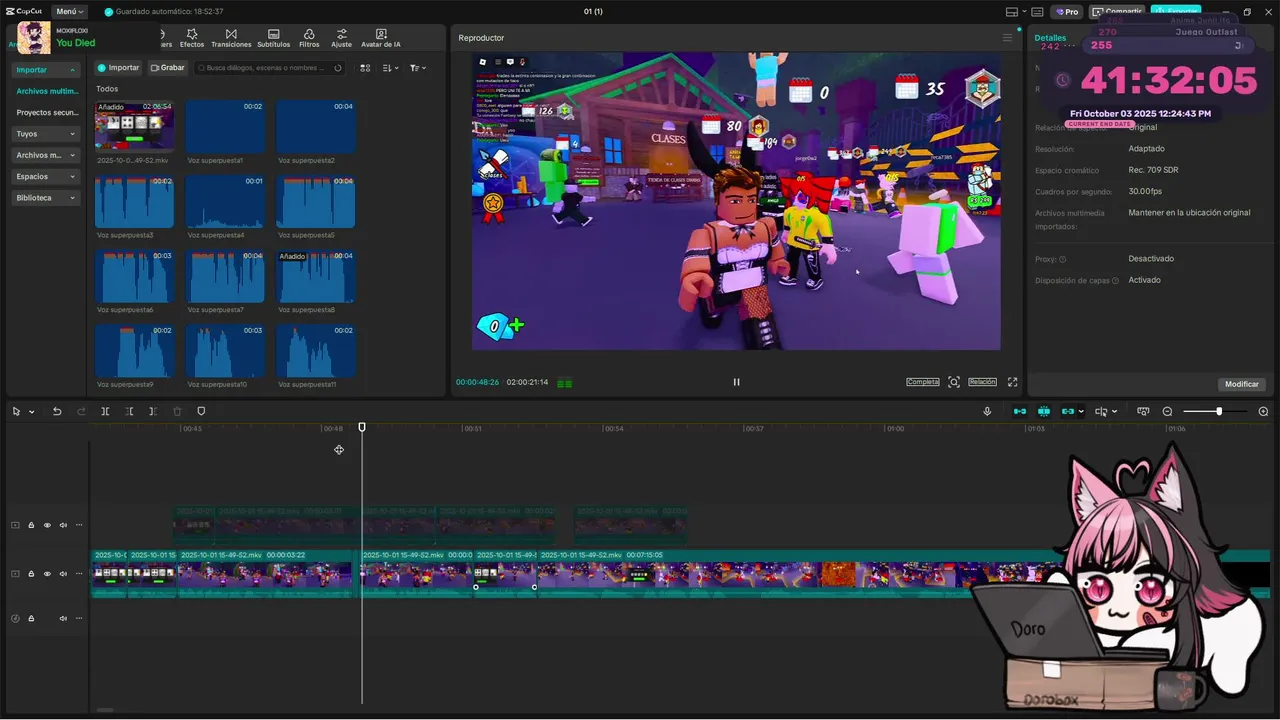The width and height of the screenshot is (1280, 720).
Task: Mute the overlay video track
Action: click(x=63, y=525)
